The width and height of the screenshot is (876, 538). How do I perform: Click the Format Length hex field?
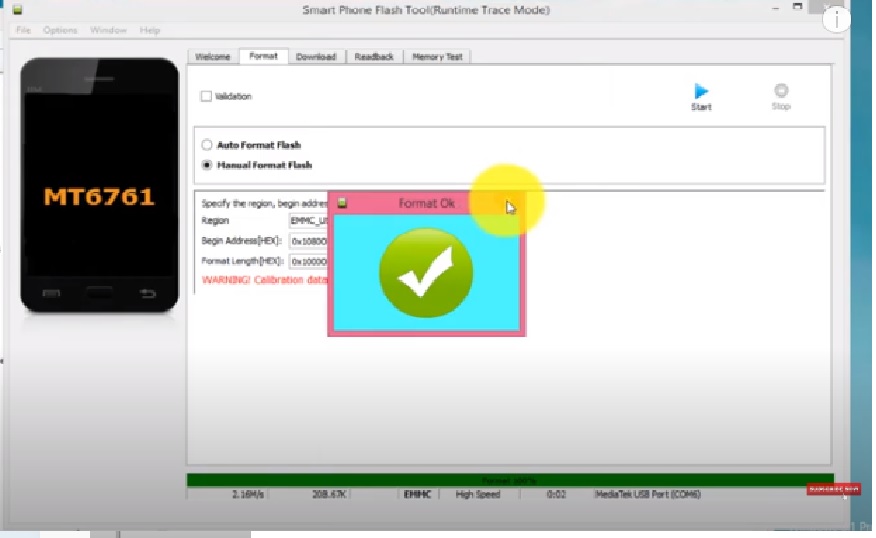click(308, 261)
